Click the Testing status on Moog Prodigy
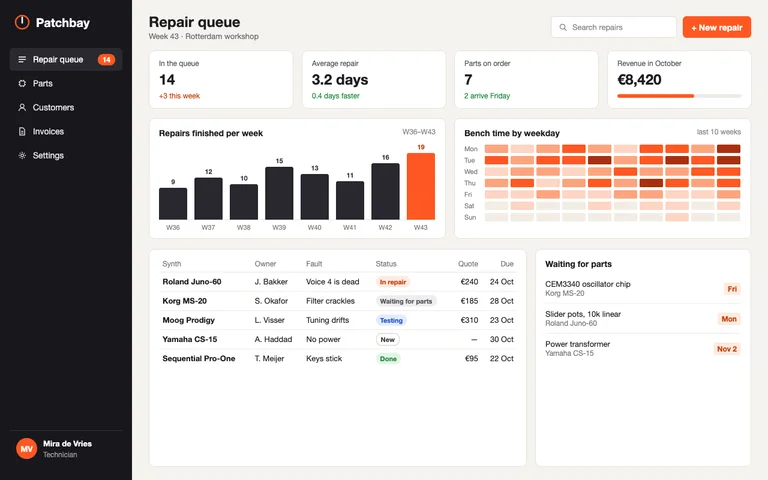This screenshot has height=480, width=768. [x=391, y=320]
